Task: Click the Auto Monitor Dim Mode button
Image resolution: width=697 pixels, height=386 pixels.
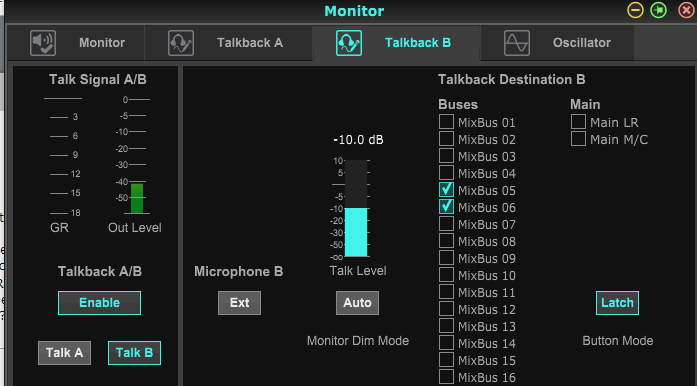Action: click(x=357, y=303)
